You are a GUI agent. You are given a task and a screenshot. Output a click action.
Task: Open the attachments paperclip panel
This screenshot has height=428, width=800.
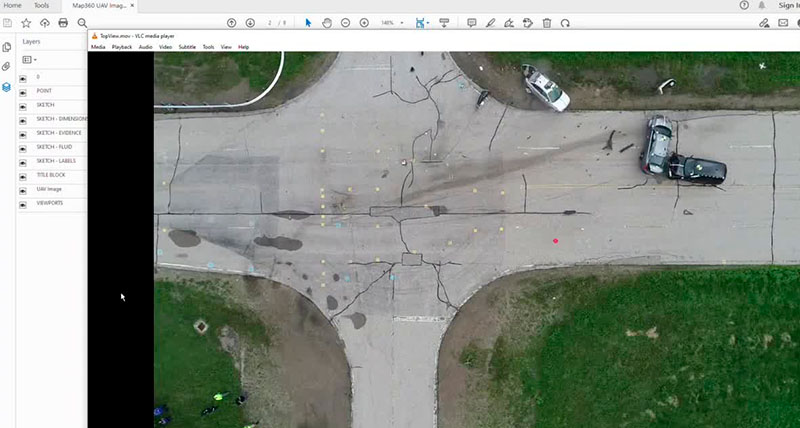(x=6, y=66)
